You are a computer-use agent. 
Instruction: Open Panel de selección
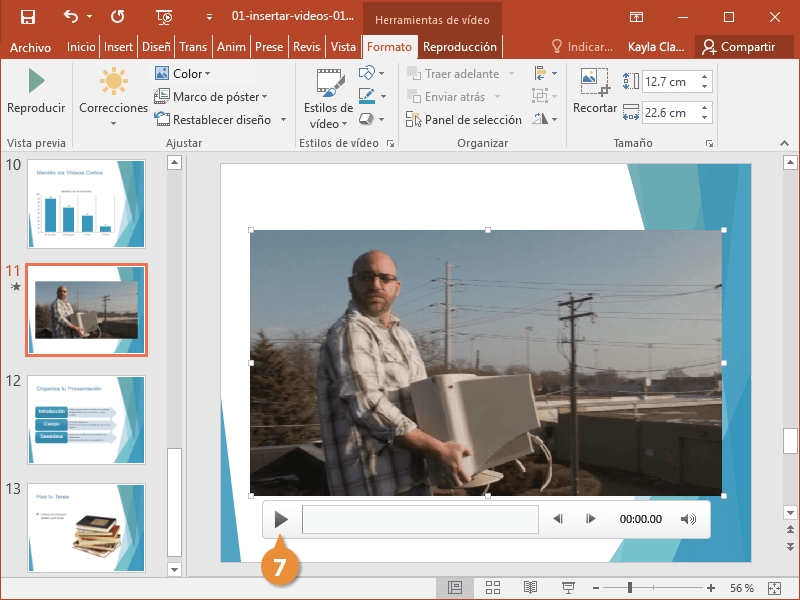464,120
